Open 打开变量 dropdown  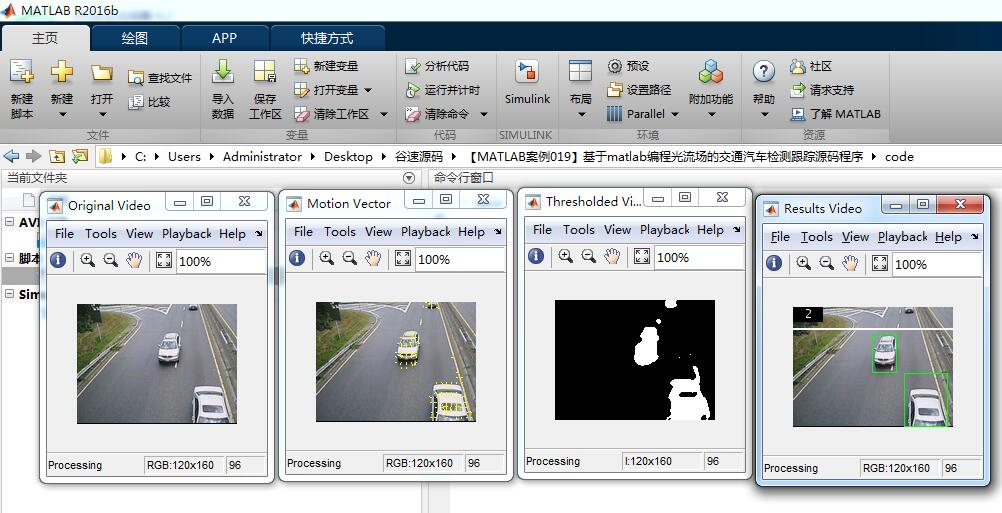[368, 90]
